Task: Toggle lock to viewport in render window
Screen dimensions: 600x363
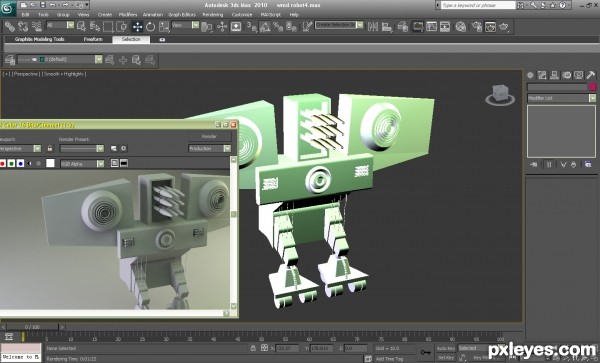Action: pos(50,148)
